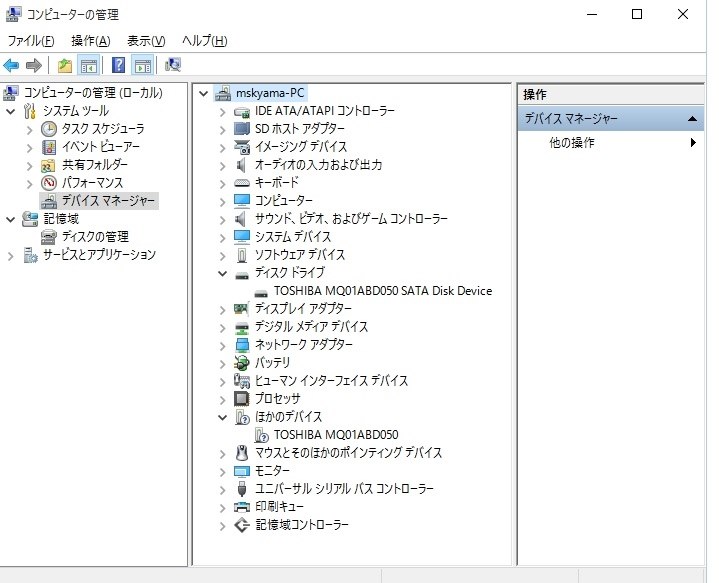This screenshot has height=583, width=719.
Task: Open the 他の操作 submenu arrow
Action: [693, 143]
